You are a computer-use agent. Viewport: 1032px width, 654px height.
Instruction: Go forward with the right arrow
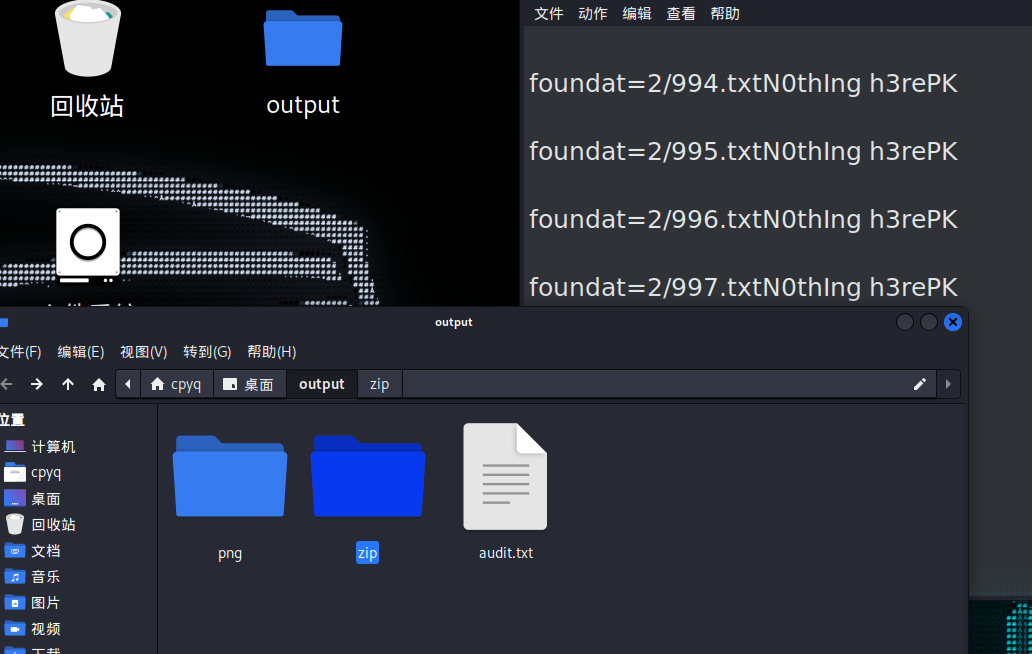coord(37,384)
